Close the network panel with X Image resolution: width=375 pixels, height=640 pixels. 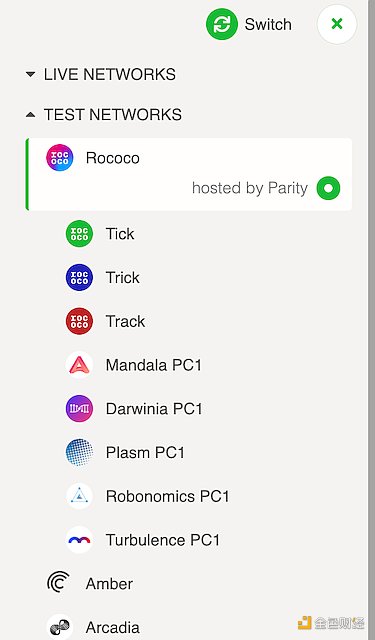337,24
